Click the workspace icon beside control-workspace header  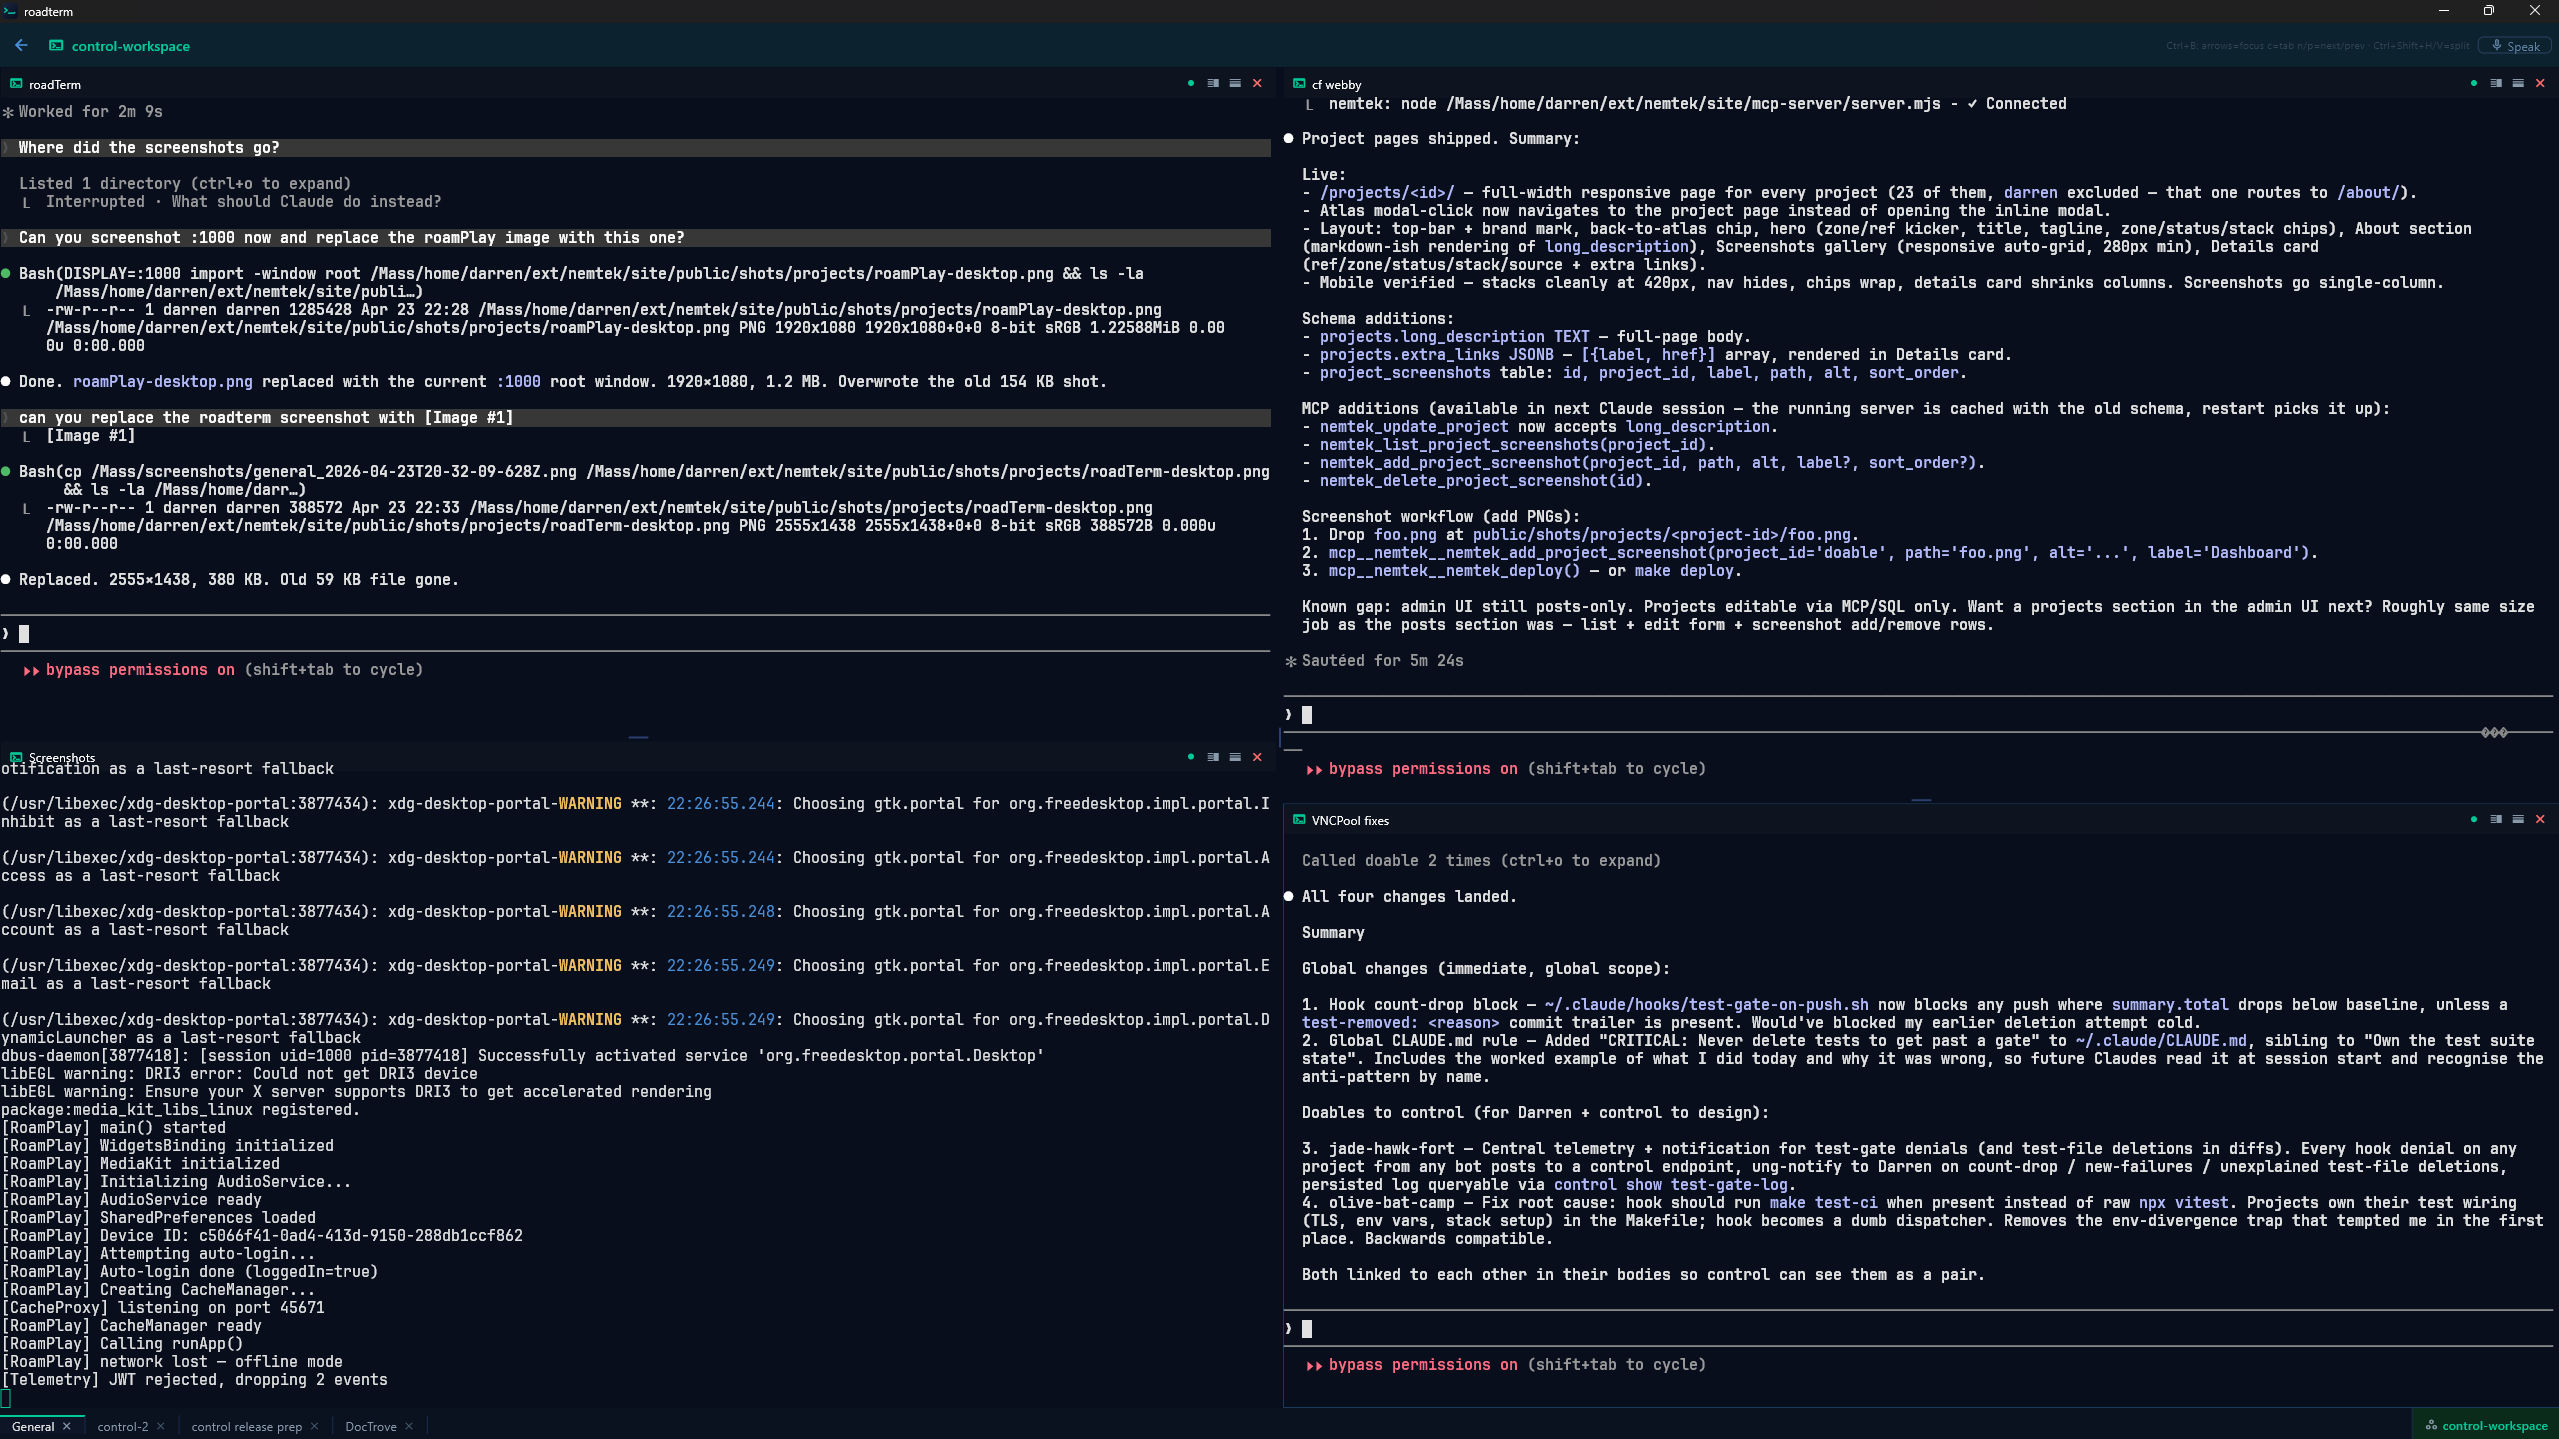point(57,46)
